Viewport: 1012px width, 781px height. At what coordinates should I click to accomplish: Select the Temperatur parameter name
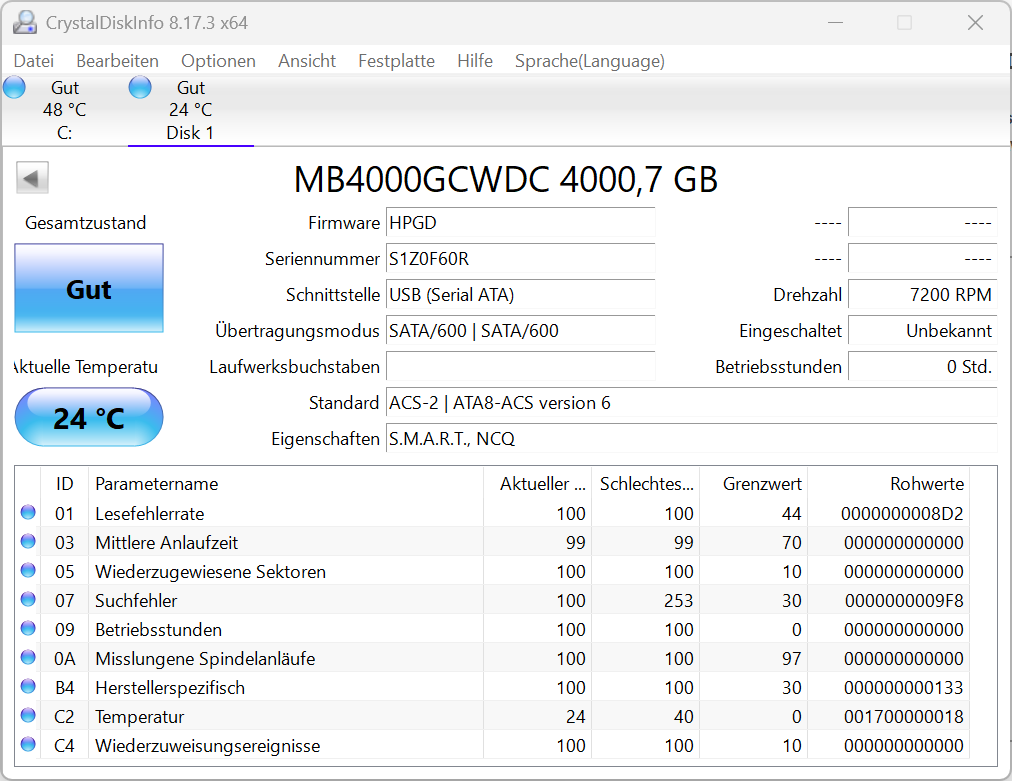[139, 717]
